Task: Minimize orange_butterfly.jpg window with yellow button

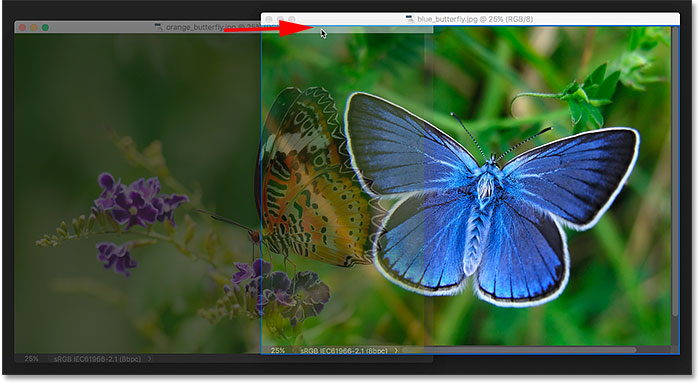Action: pyautogui.click(x=34, y=28)
